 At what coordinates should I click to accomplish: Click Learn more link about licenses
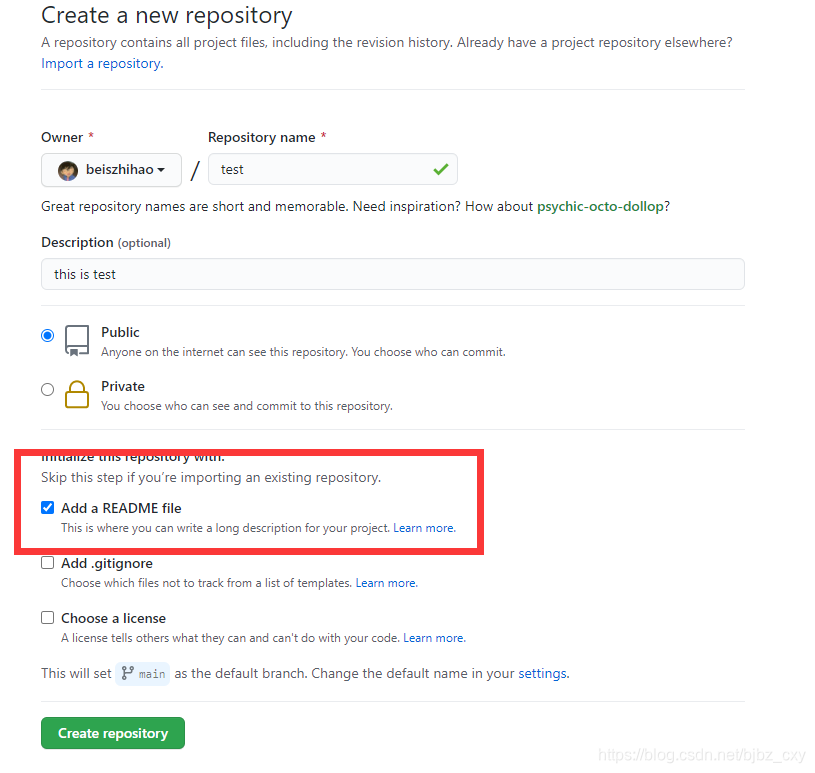coord(434,638)
